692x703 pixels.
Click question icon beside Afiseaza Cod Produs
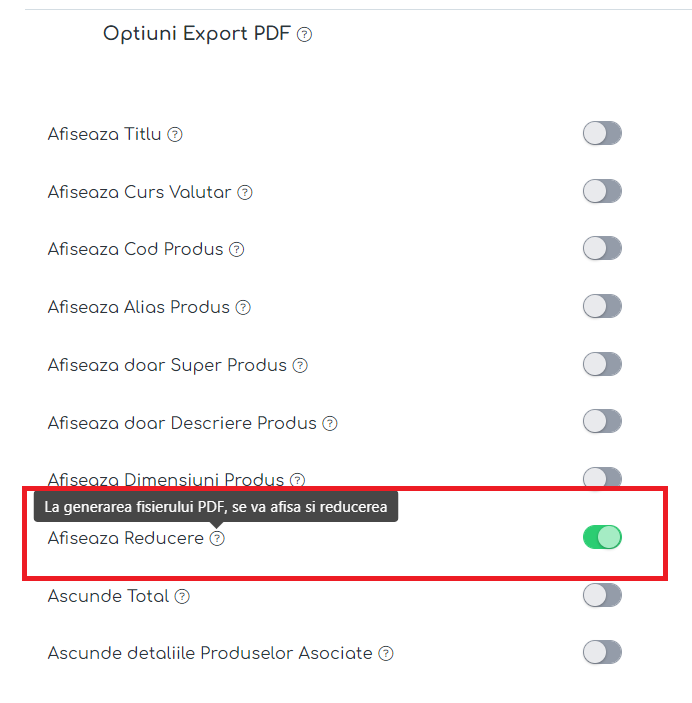pyautogui.click(x=237, y=250)
